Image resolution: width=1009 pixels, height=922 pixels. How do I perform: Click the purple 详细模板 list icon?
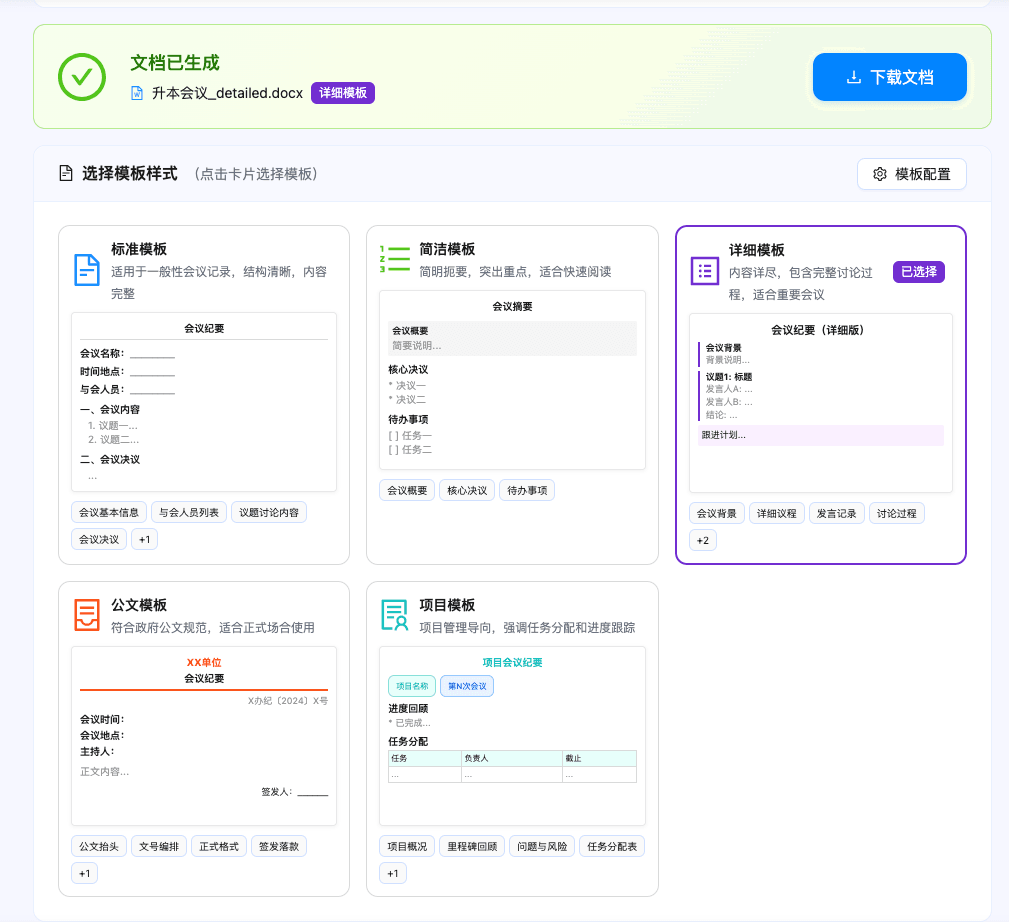click(x=705, y=271)
